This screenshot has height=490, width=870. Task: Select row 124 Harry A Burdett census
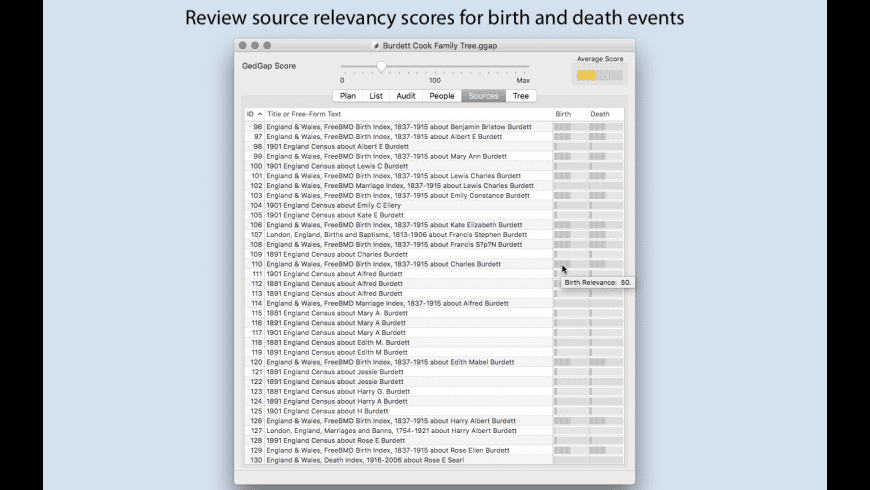click(x=434, y=401)
